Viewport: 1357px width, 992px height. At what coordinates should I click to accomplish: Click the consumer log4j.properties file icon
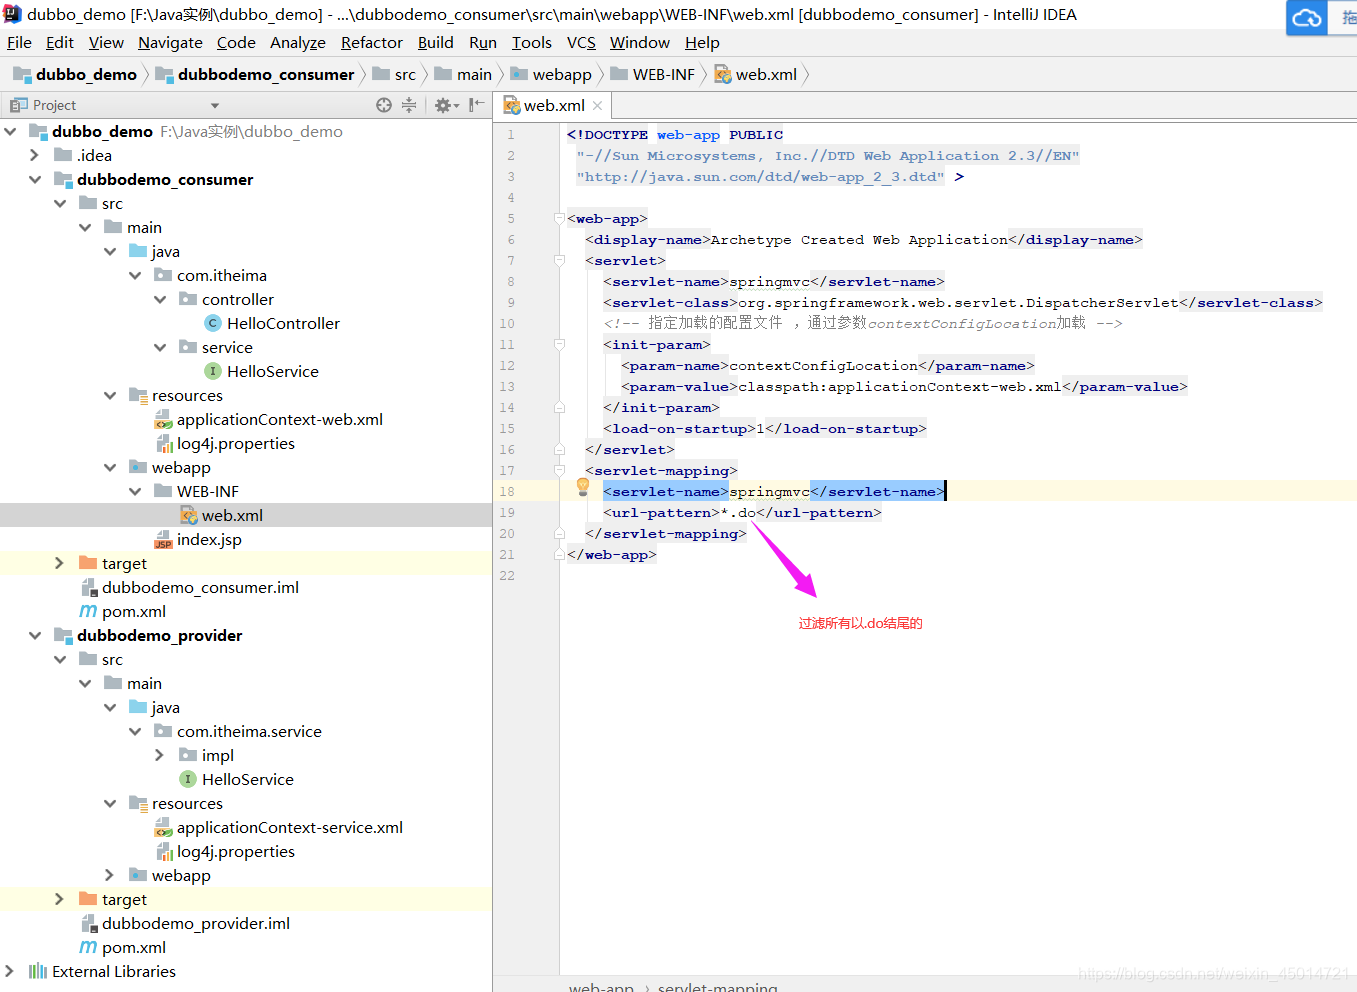click(x=164, y=444)
